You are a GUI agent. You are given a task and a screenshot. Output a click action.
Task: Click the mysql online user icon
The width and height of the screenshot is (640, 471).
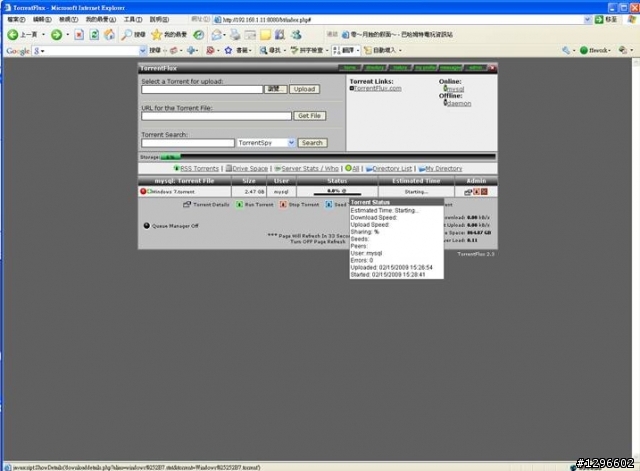click(445, 88)
